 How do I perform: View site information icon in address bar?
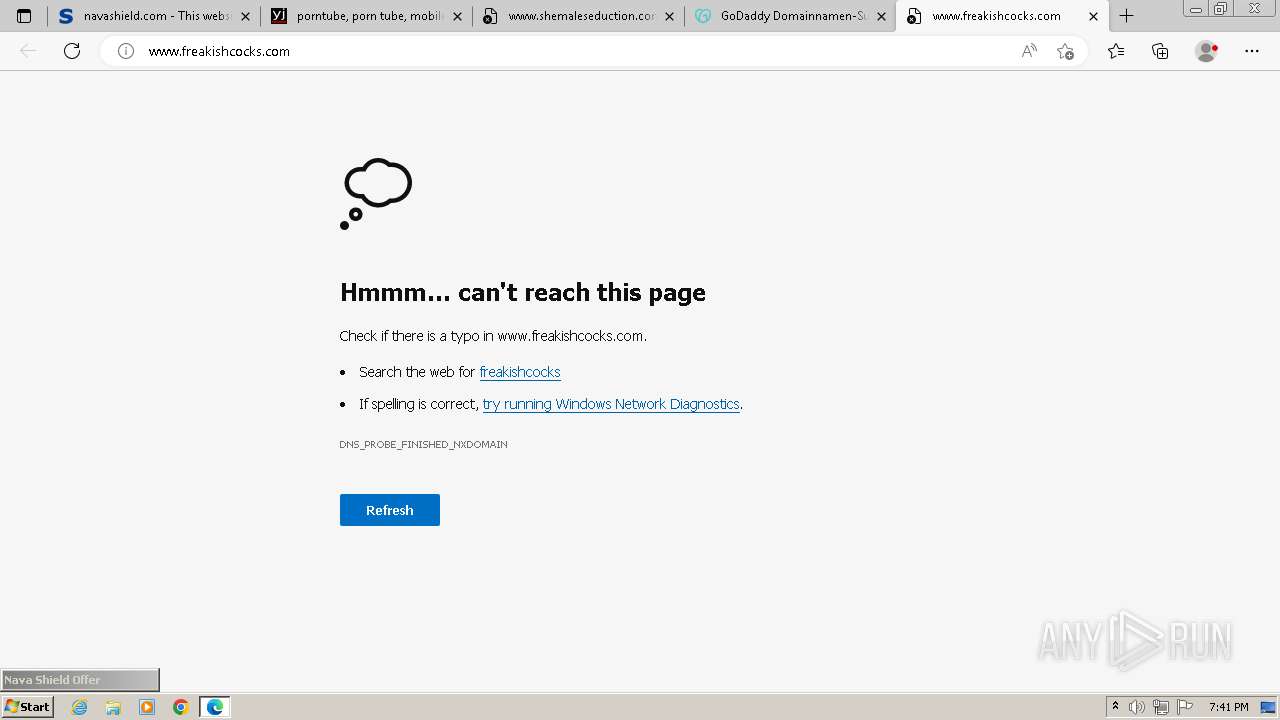pyautogui.click(x=126, y=51)
